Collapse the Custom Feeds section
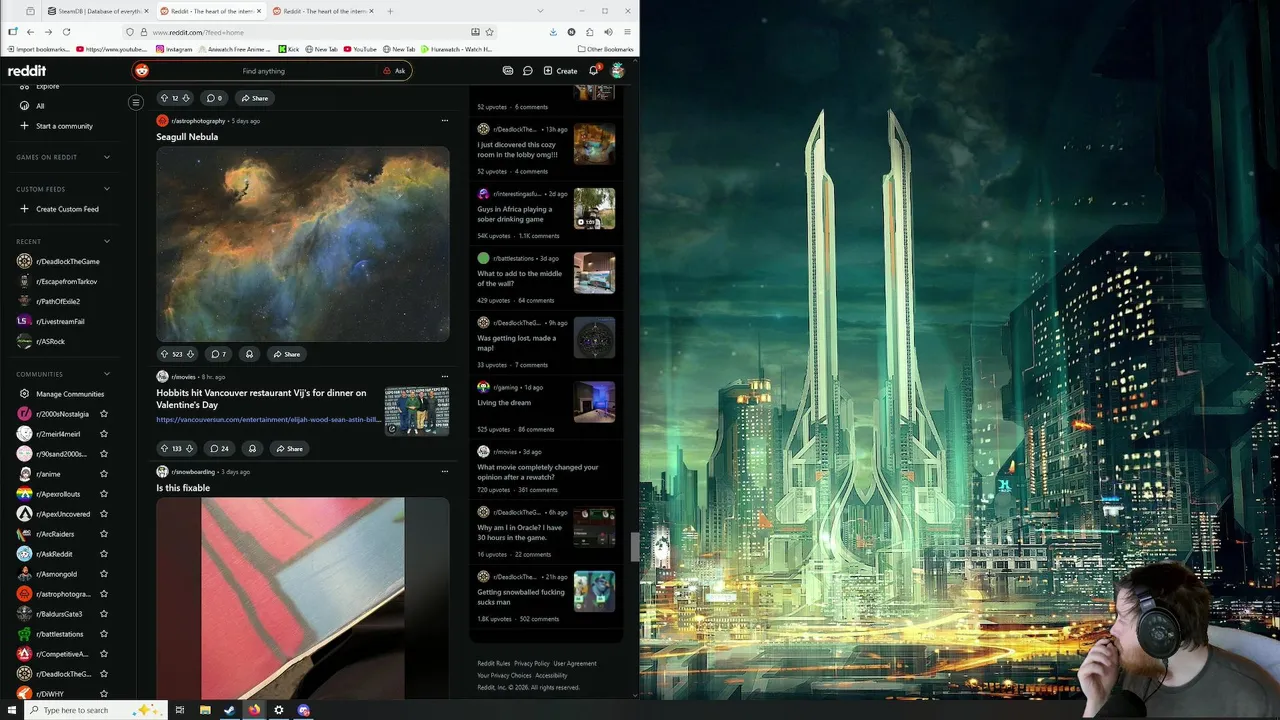 pyautogui.click(x=107, y=189)
